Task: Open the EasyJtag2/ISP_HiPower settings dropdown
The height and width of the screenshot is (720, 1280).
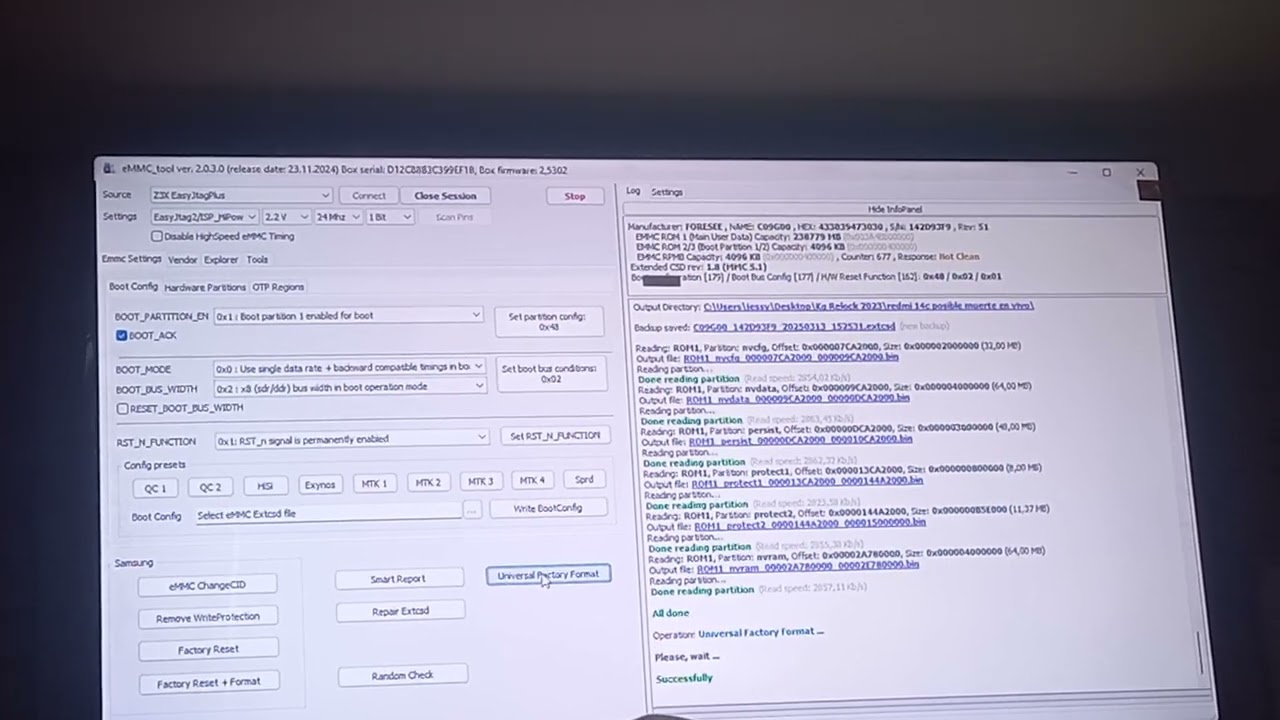Action: (x=204, y=216)
